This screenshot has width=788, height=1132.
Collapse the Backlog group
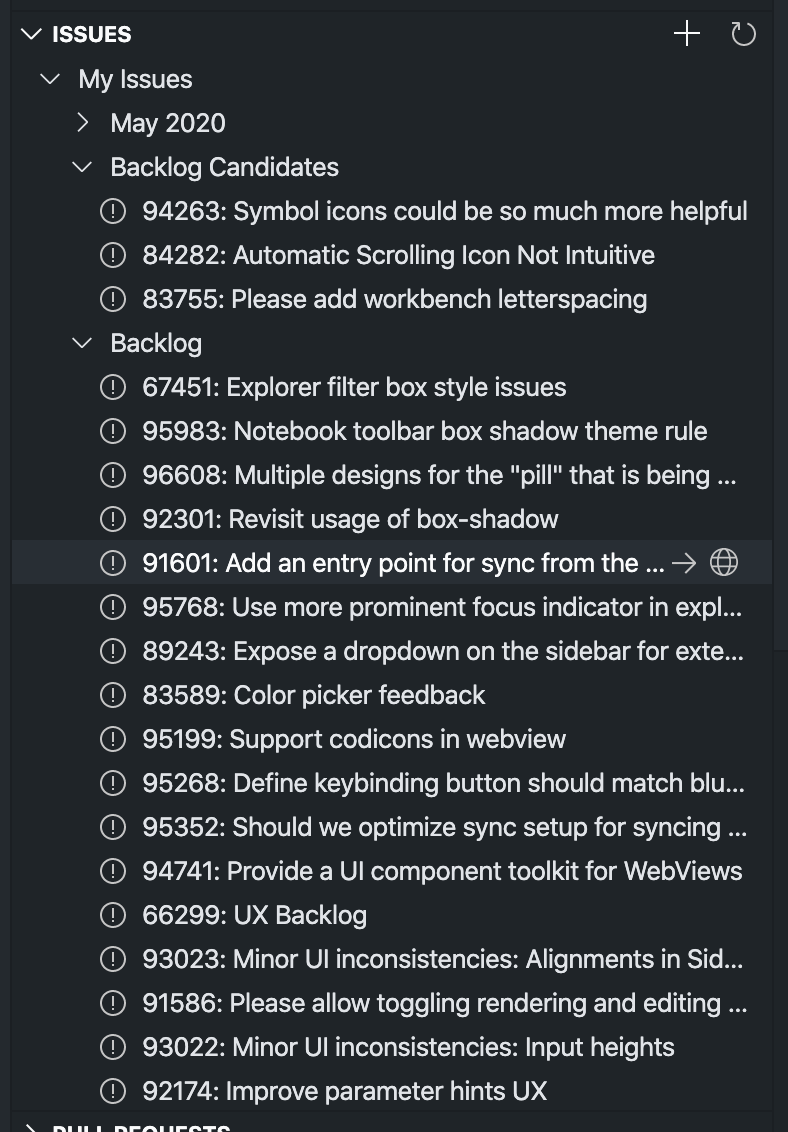[x=81, y=342]
